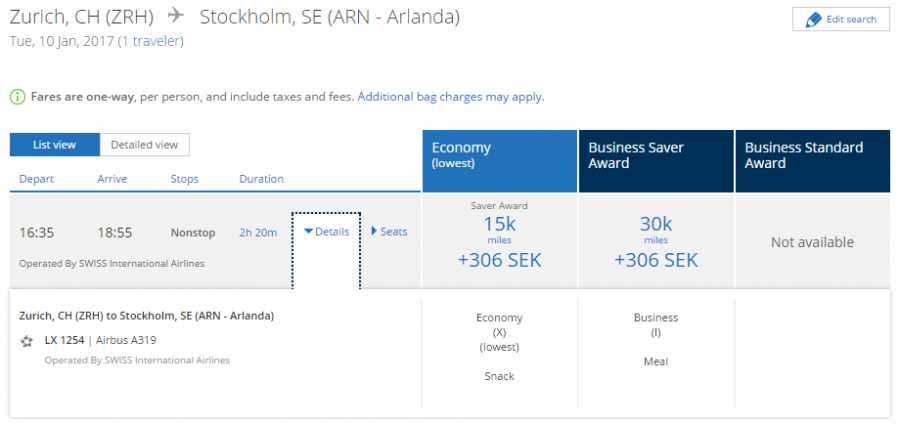Select the 15k miles Economy Saver Award fare
The width and height of the screenshot is (900, 425).
(499, 237)
